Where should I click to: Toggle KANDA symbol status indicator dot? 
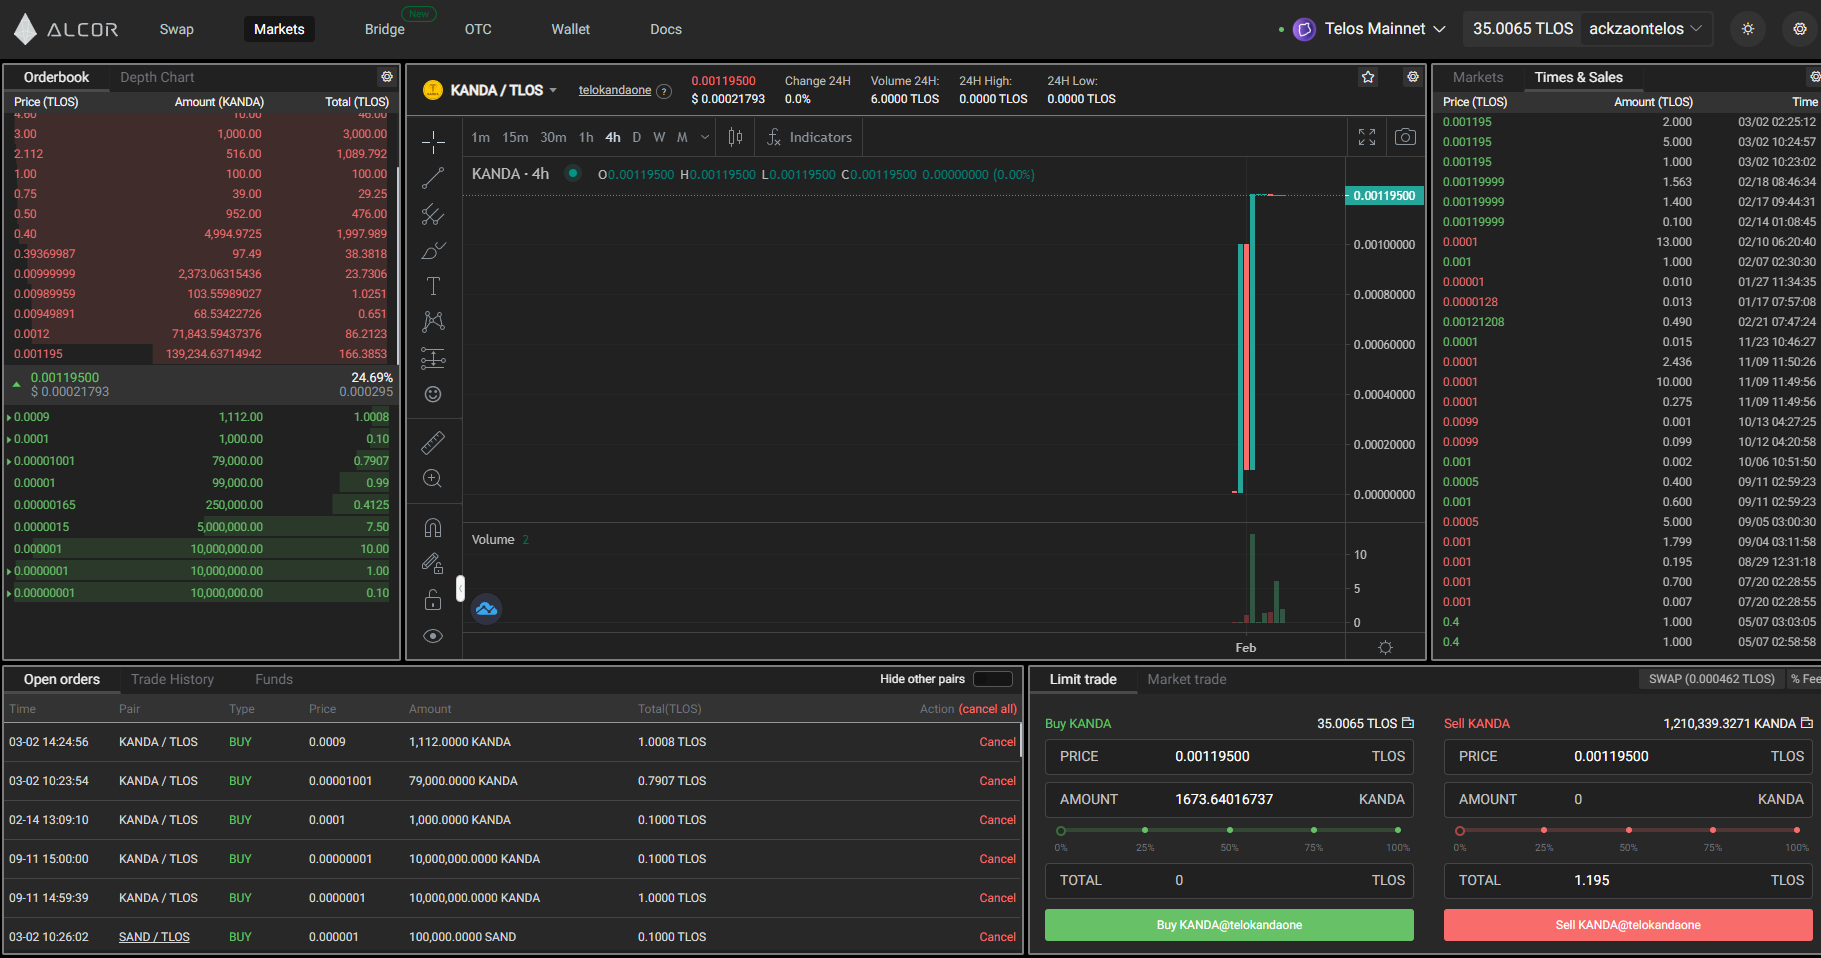573,173
